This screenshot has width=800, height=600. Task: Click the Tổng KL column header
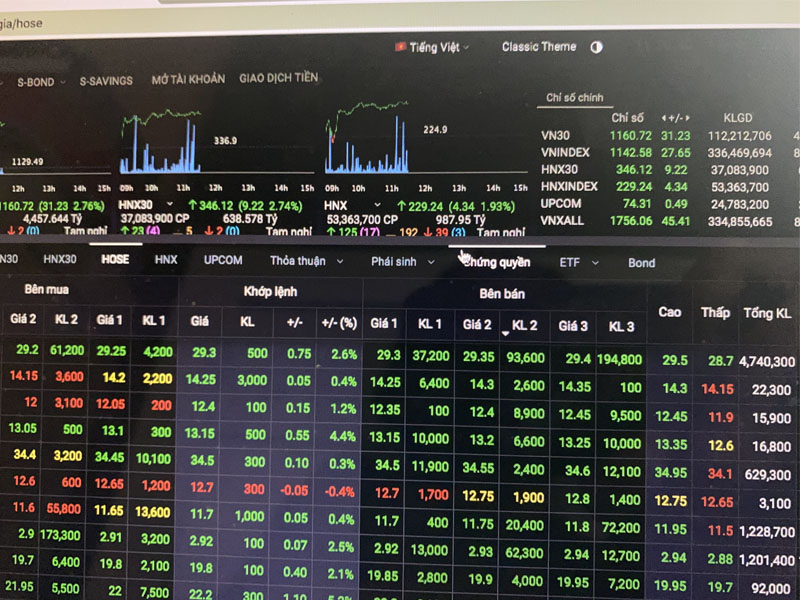767,313
